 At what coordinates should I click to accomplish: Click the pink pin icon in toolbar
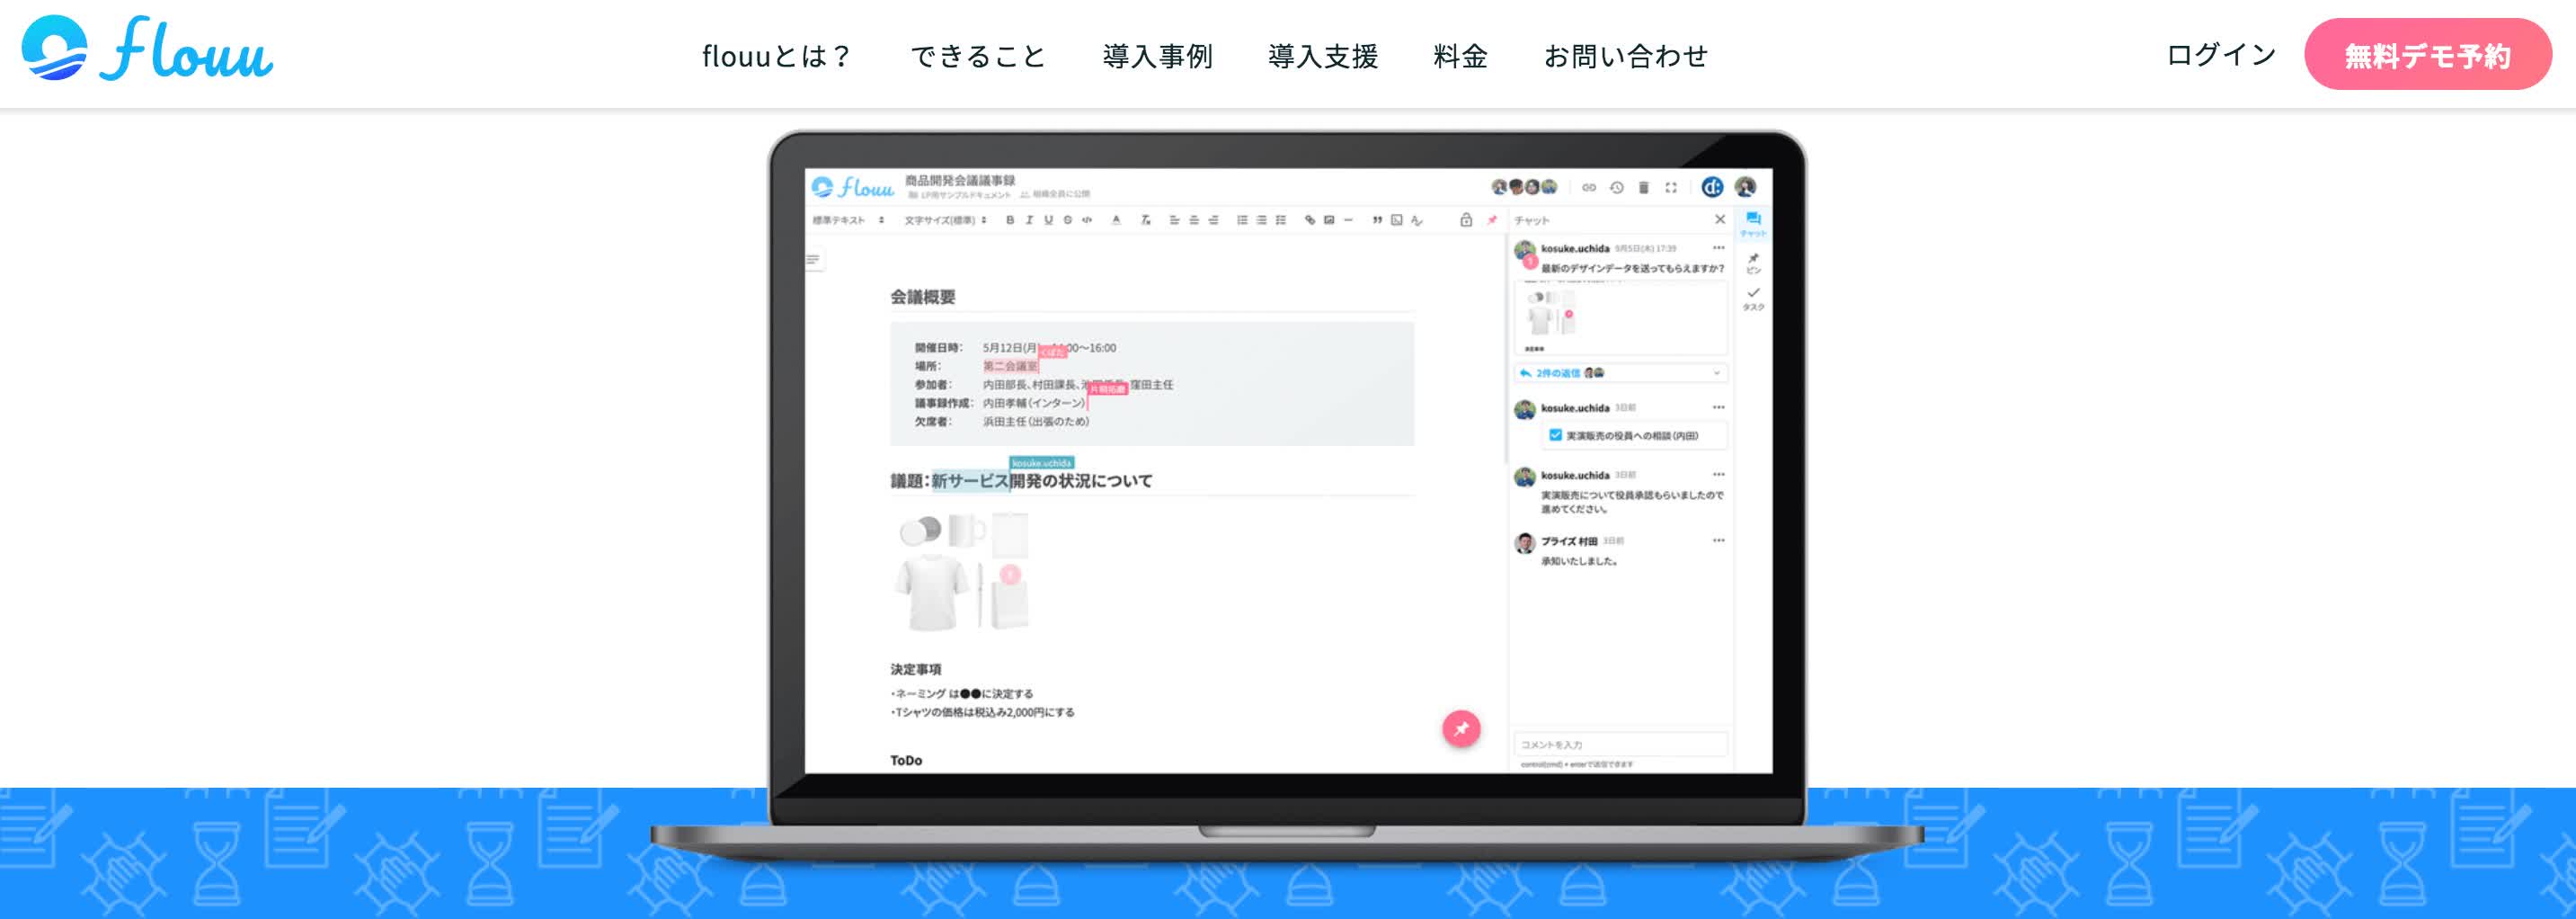1492,220
